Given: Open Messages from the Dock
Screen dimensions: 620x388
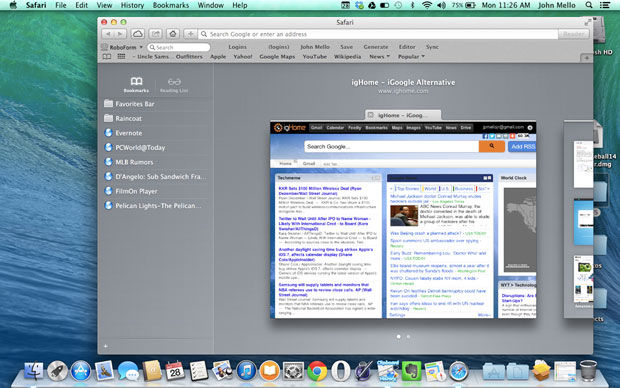Looking at the screenshot, I should point(128,371).
